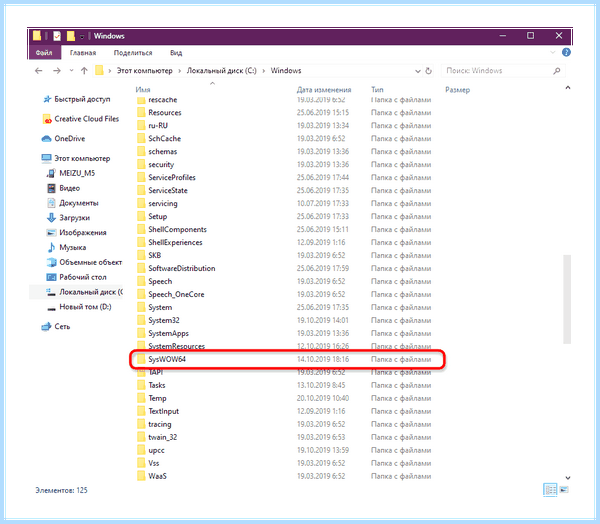Image resolution: width=600 pixels, height=524 pixels.
Task: Click the scrollbar up arrow
Action: pos(568,88)
